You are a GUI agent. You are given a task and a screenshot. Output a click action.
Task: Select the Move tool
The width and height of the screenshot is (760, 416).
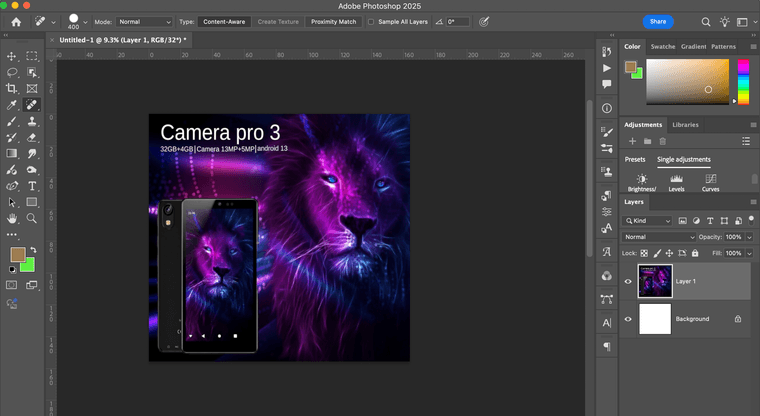11,56
